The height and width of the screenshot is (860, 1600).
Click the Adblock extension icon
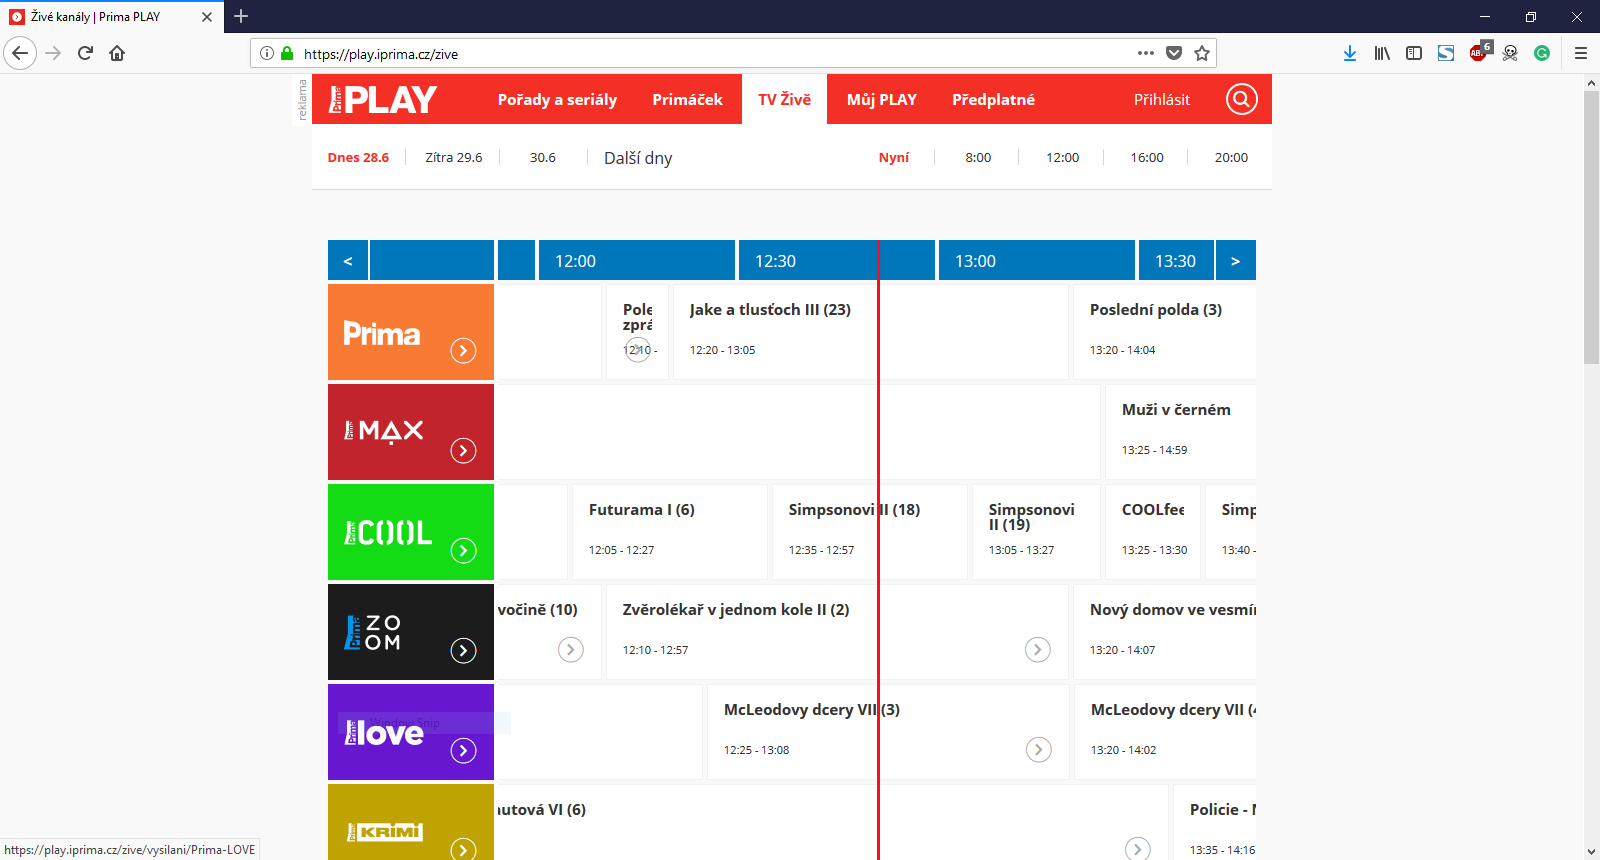1479,52
